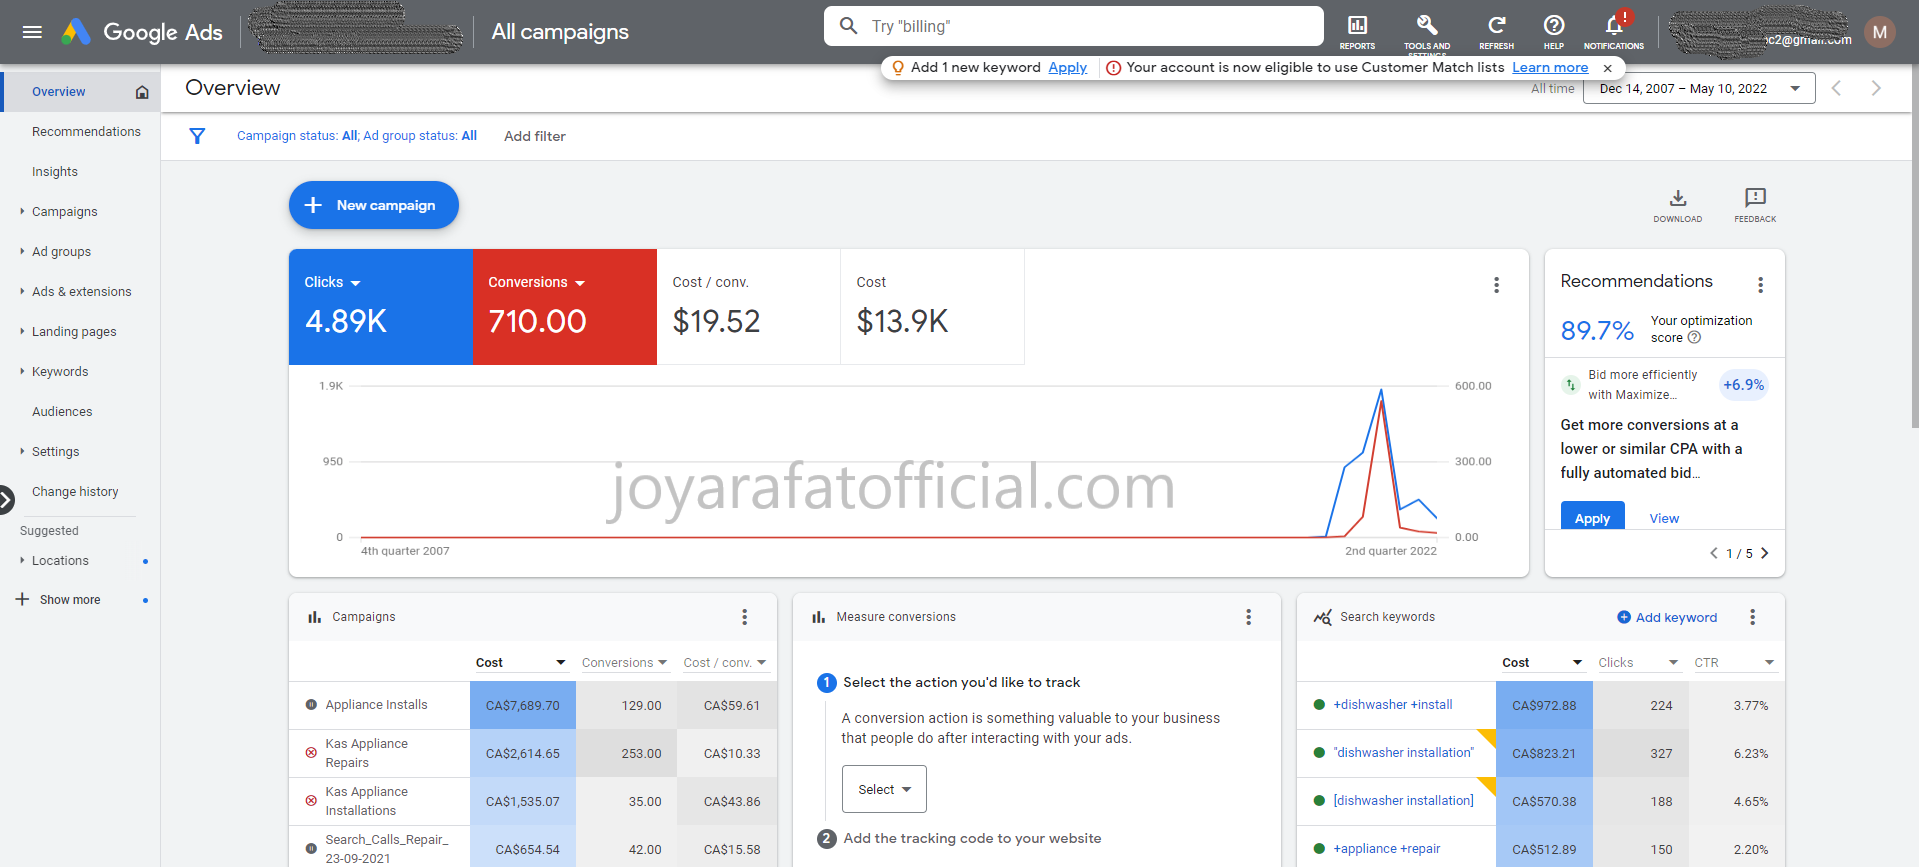Open Audiences in the sidebar
This screenshot has height=867, width=1919.
point(62,412)
